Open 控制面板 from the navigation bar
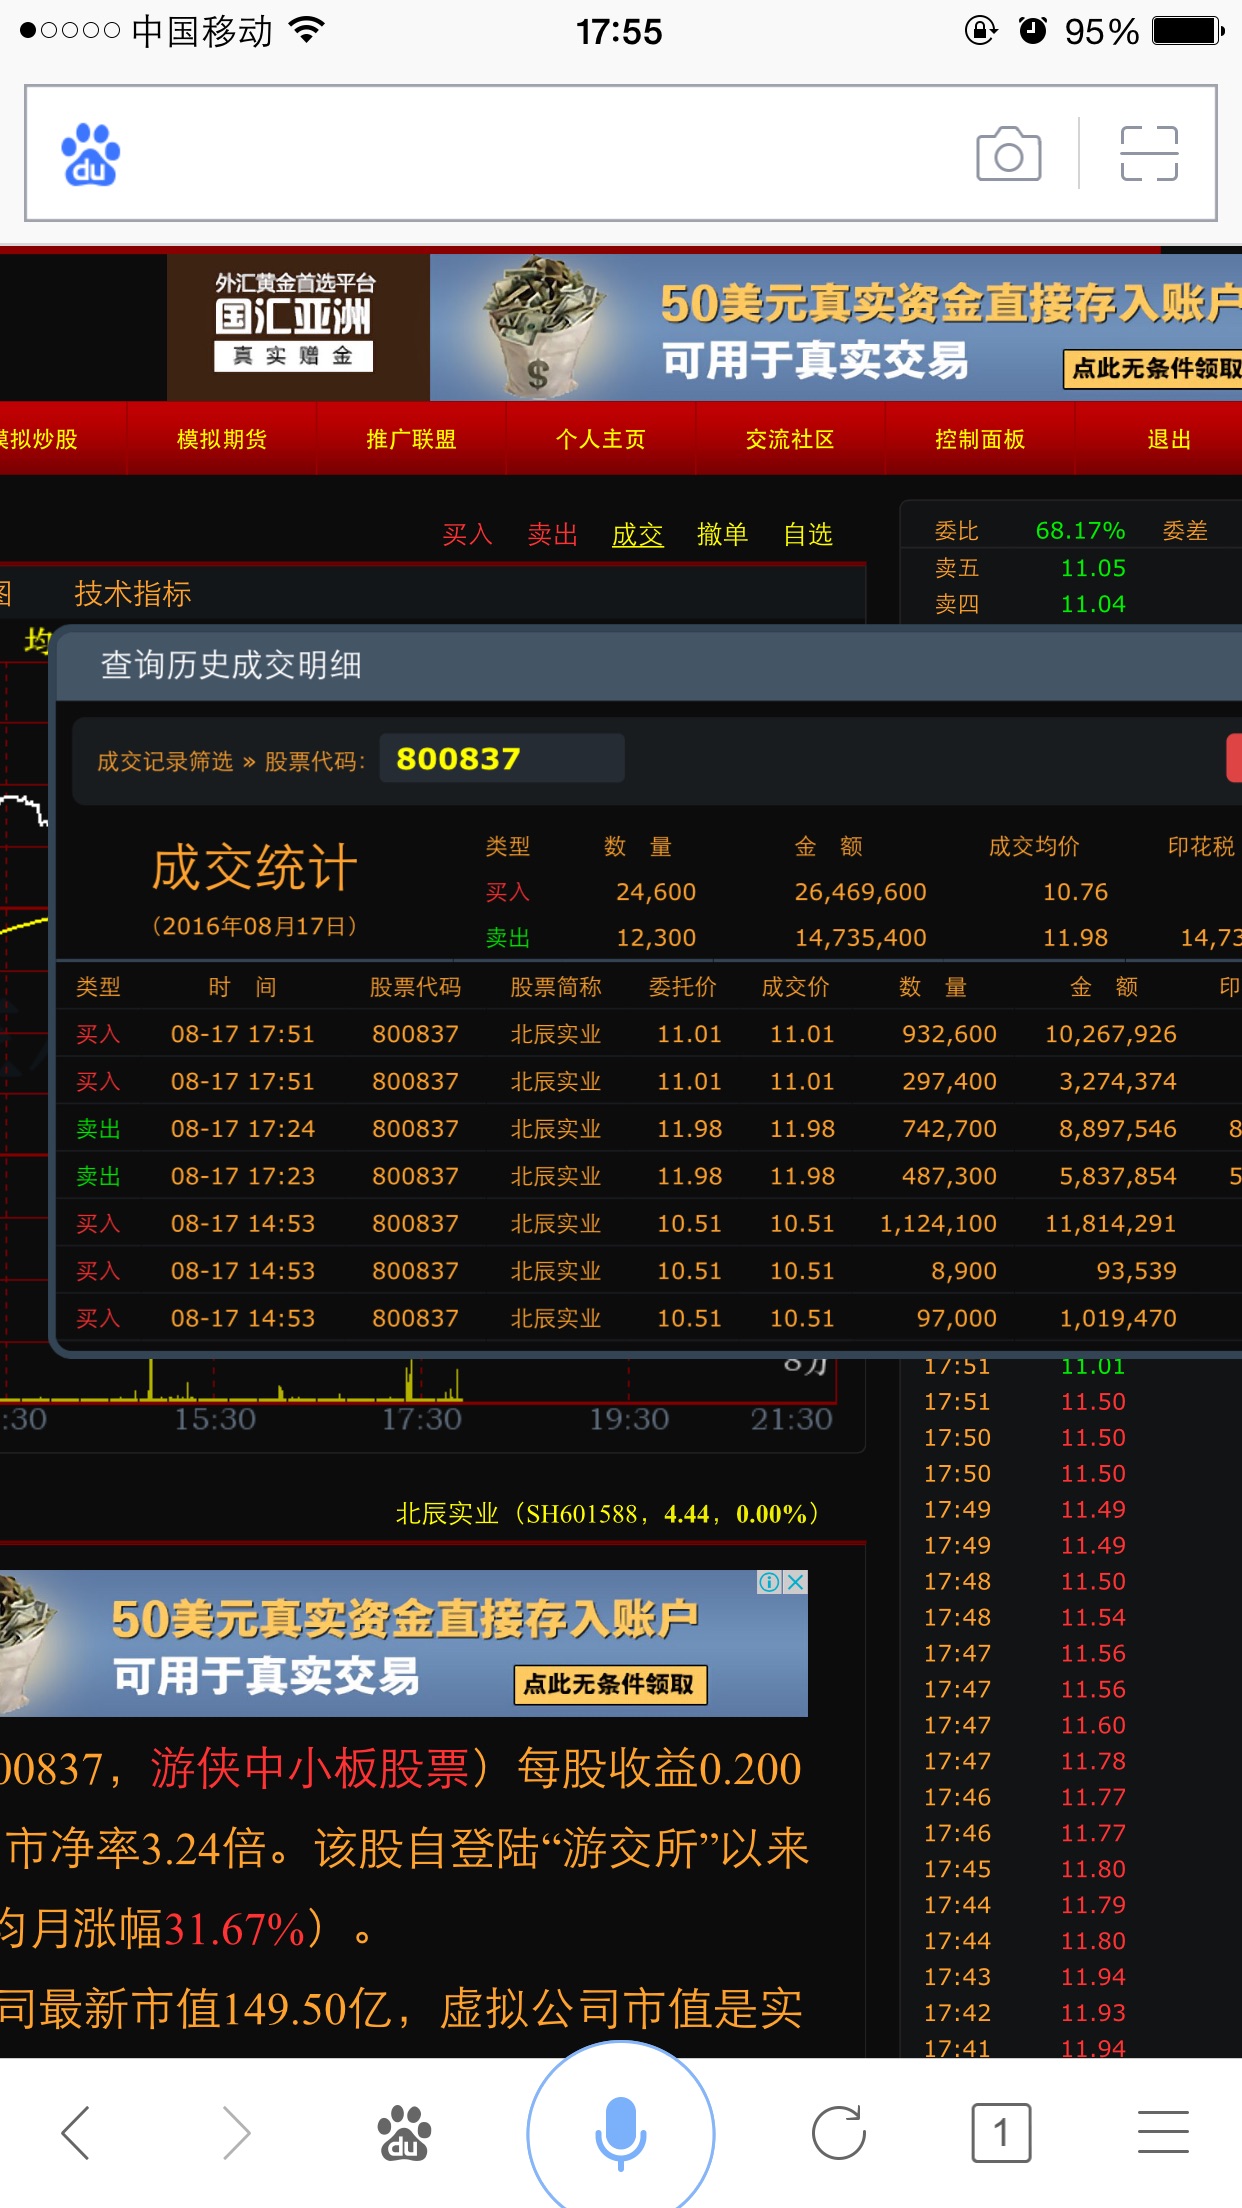Screen dimensions: 1242x2208 979,439
